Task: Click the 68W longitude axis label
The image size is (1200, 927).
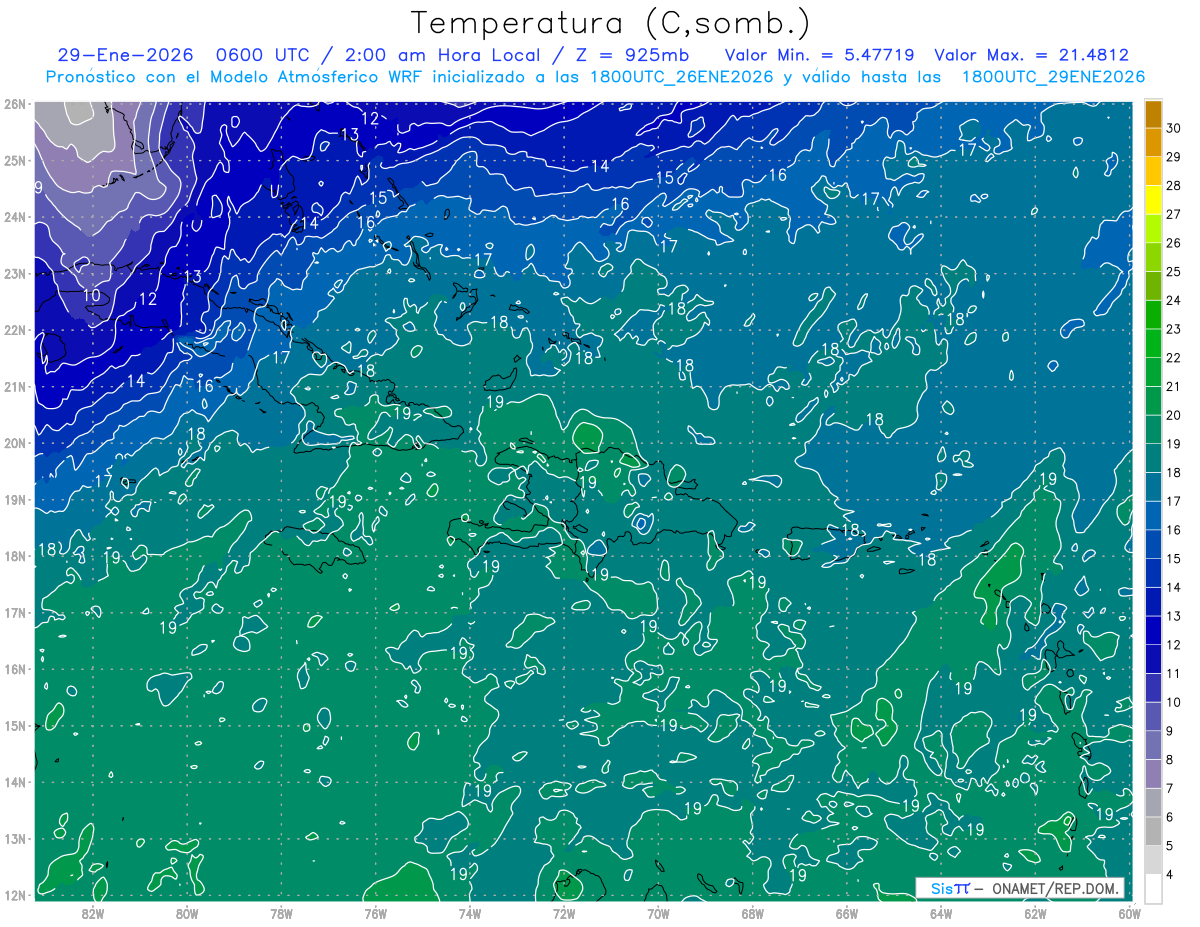Action: click(x=752, y=912)
